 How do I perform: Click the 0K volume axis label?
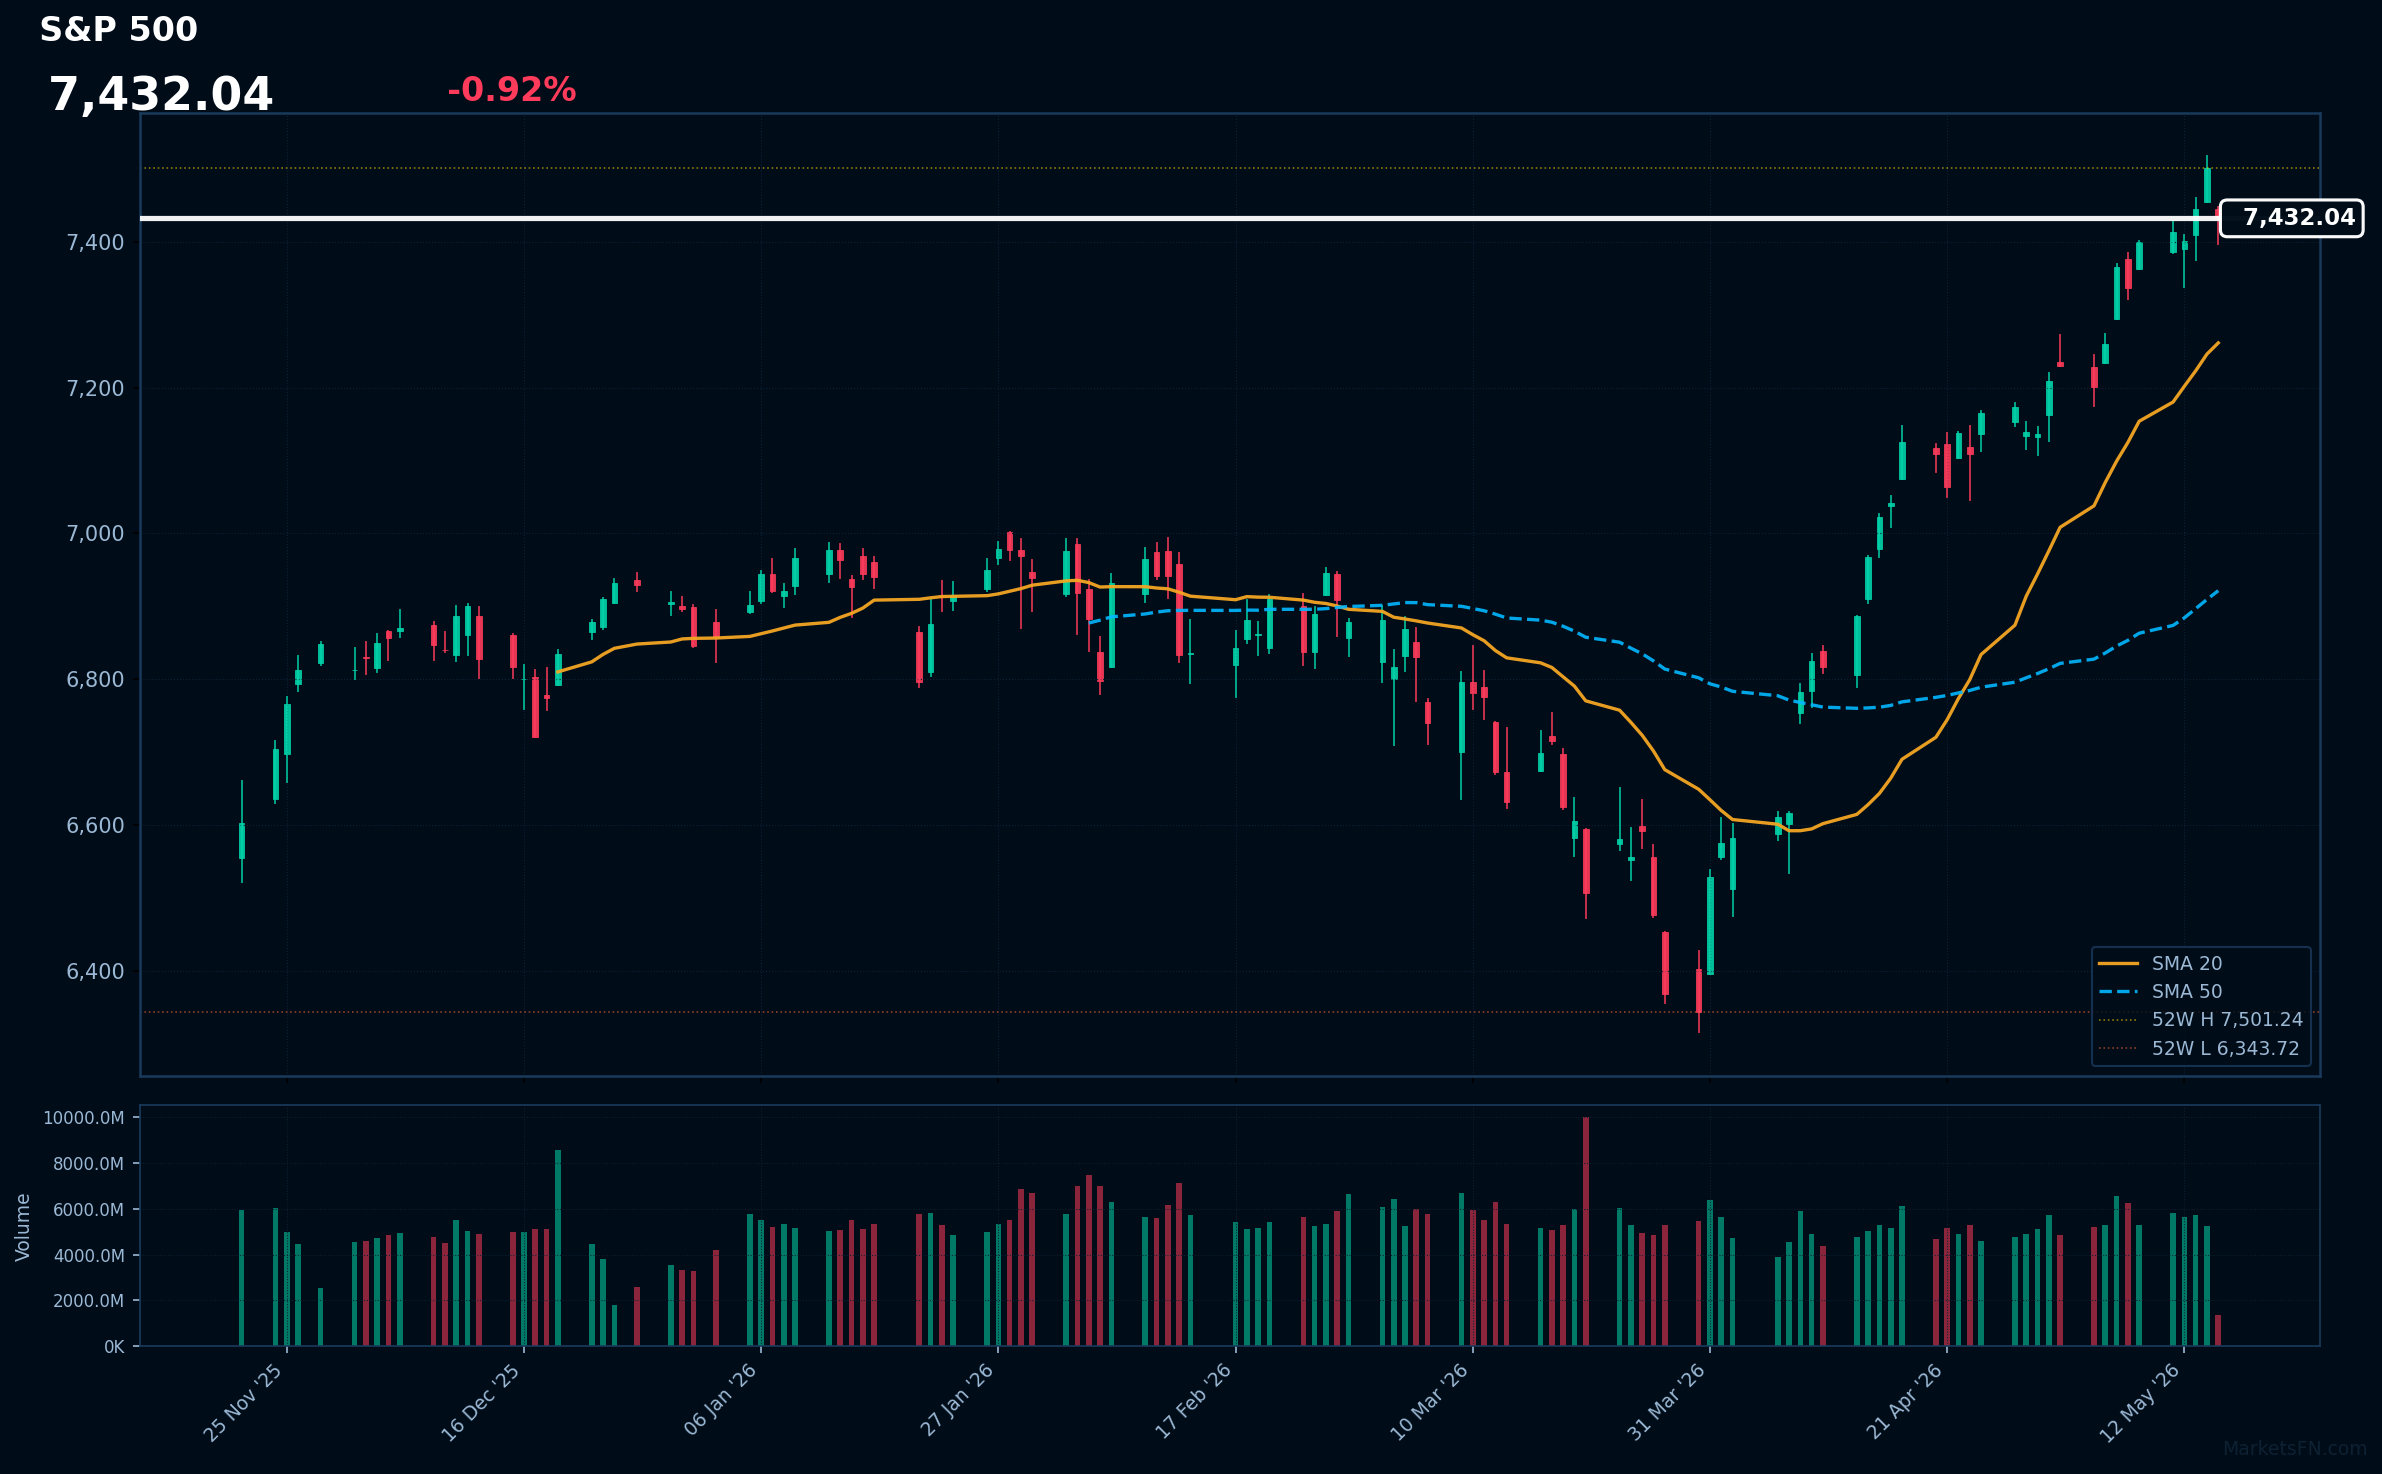coord(114,1347)
